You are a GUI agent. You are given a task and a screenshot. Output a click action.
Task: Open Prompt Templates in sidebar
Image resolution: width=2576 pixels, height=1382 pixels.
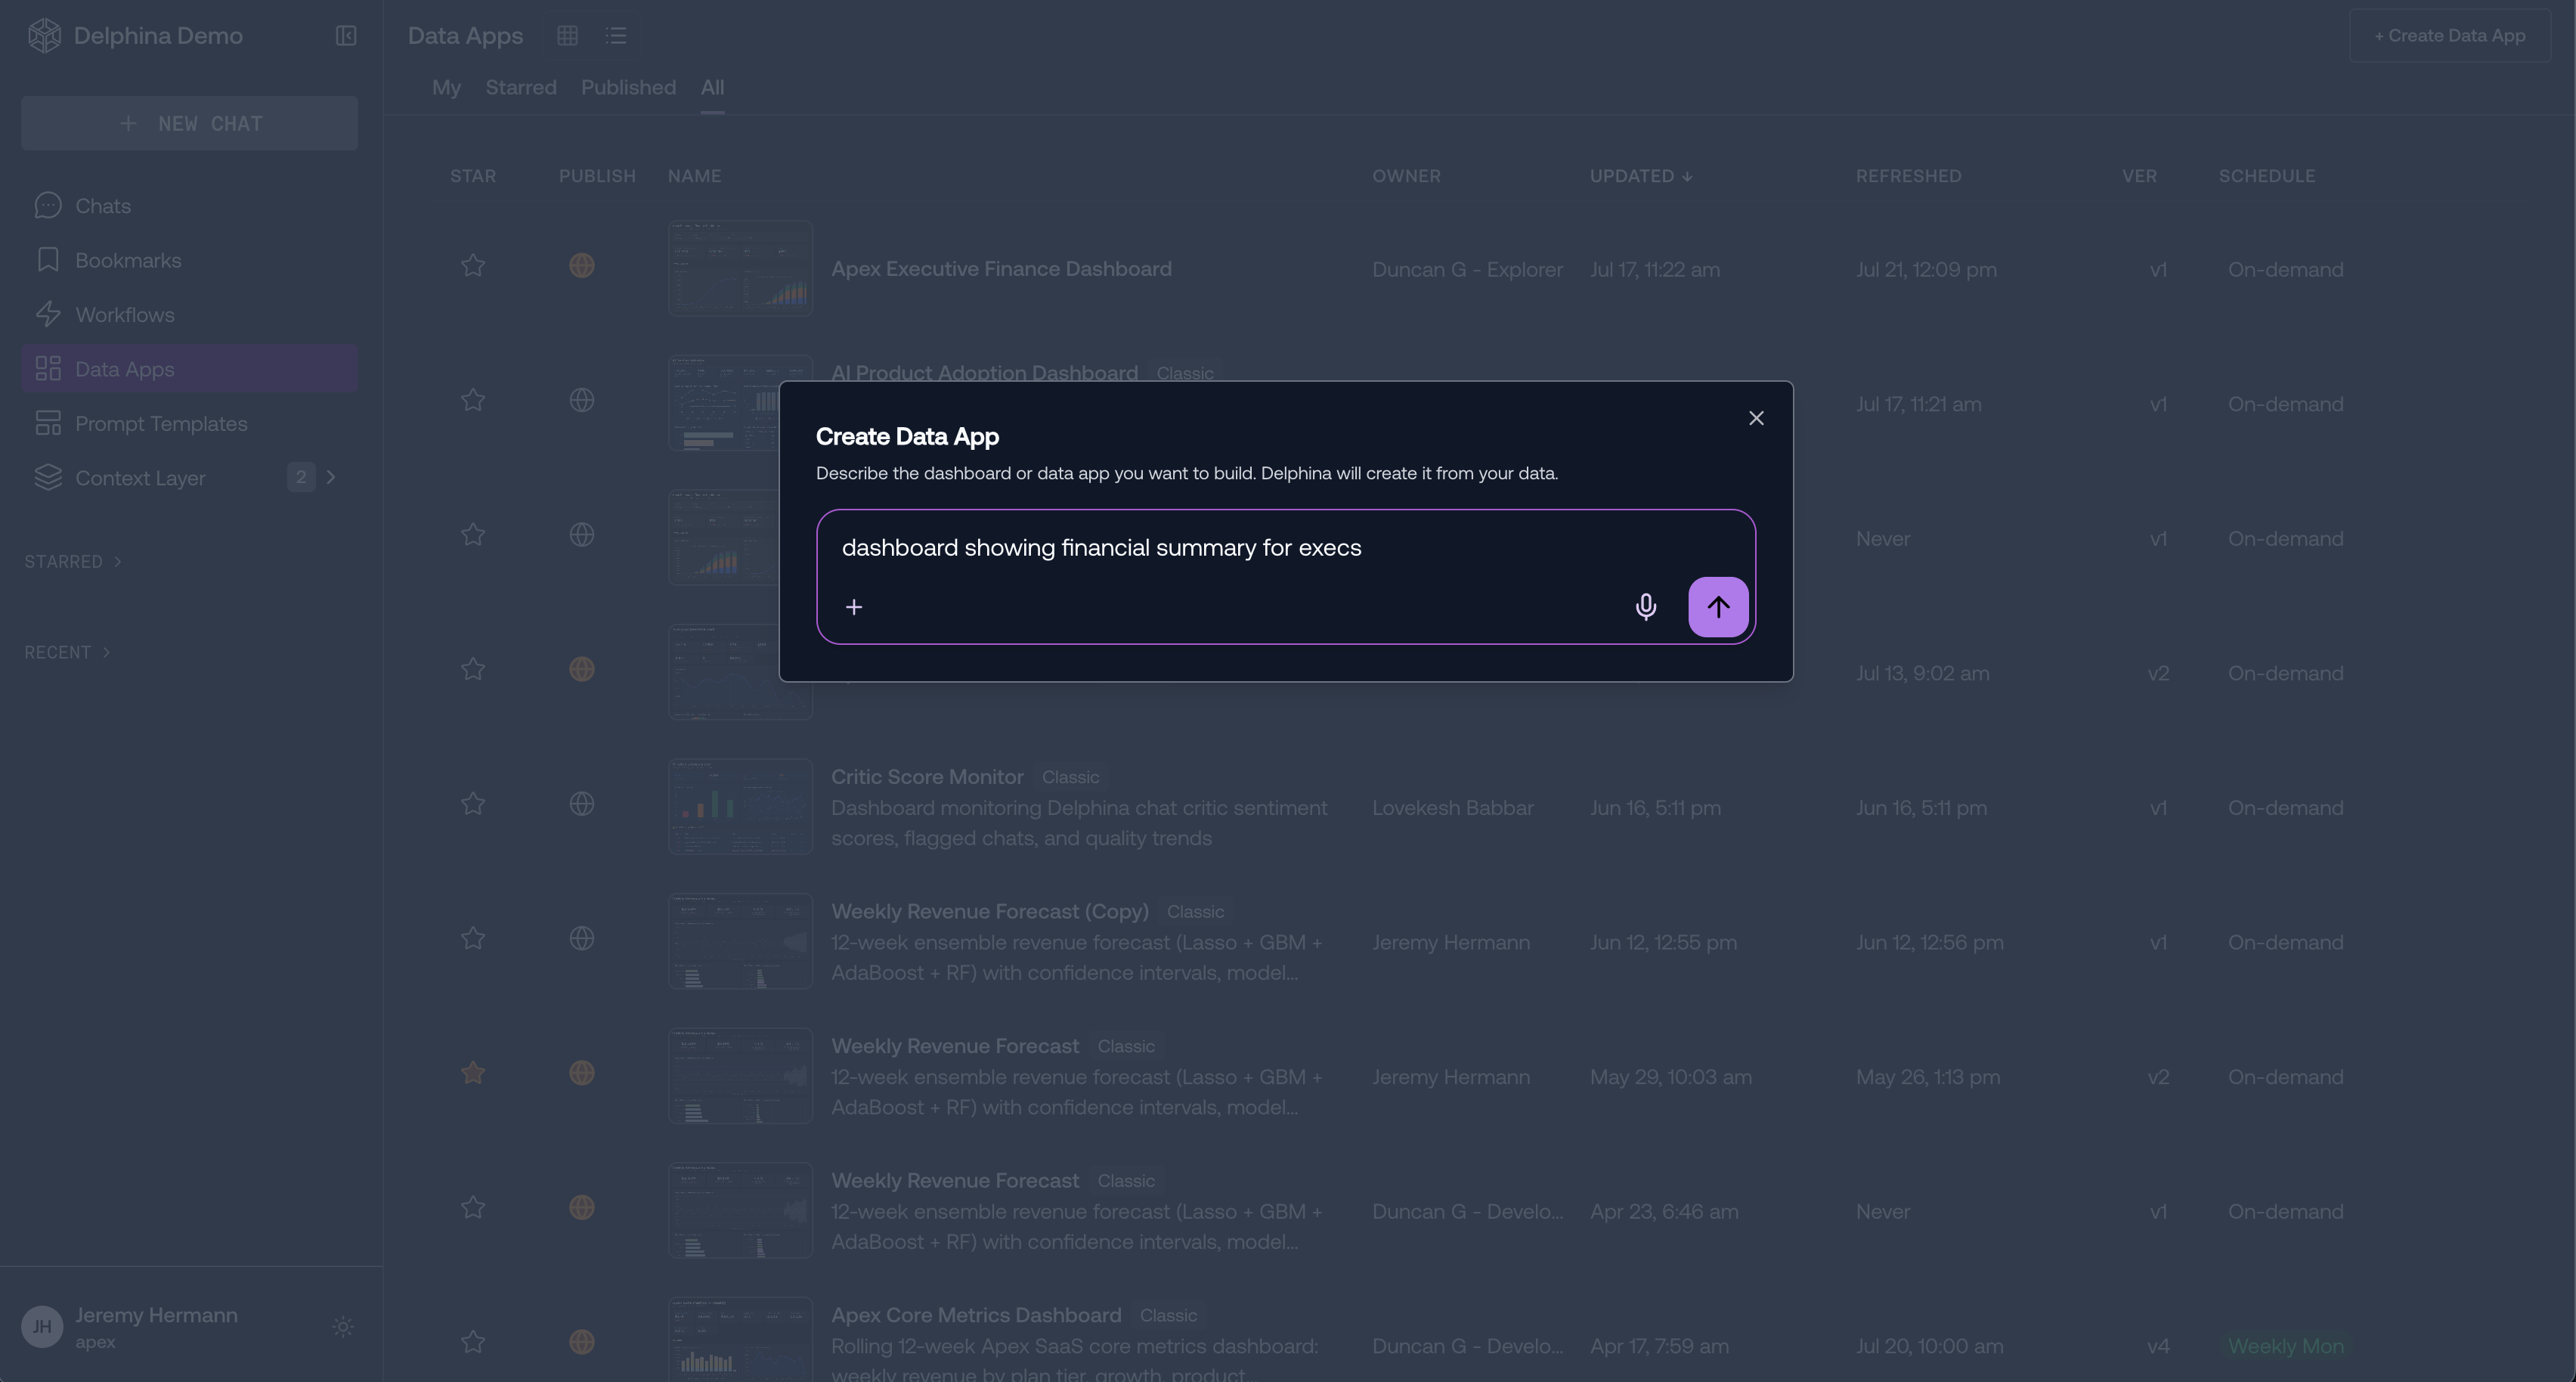point(189,424)
